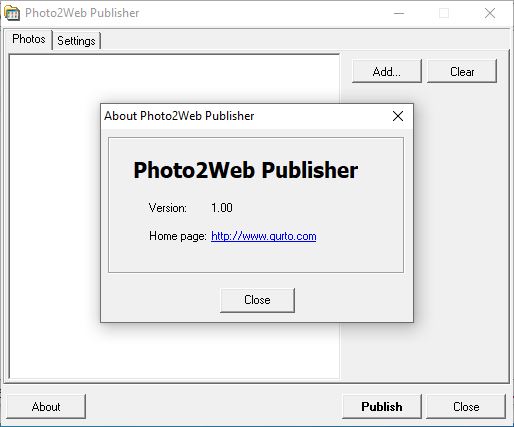Click the bold Publish button

382,407
